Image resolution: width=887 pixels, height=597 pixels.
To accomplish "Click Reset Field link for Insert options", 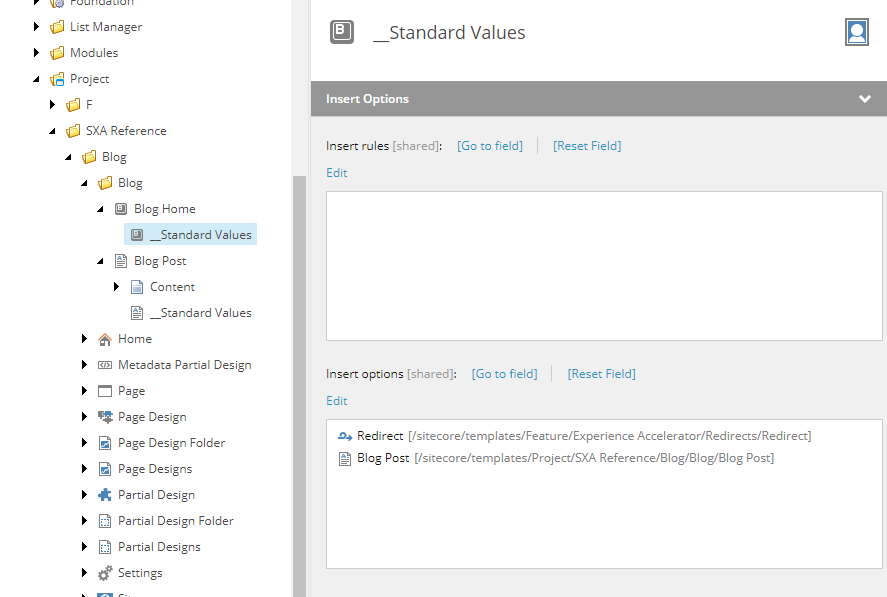I will coord(602,374).
